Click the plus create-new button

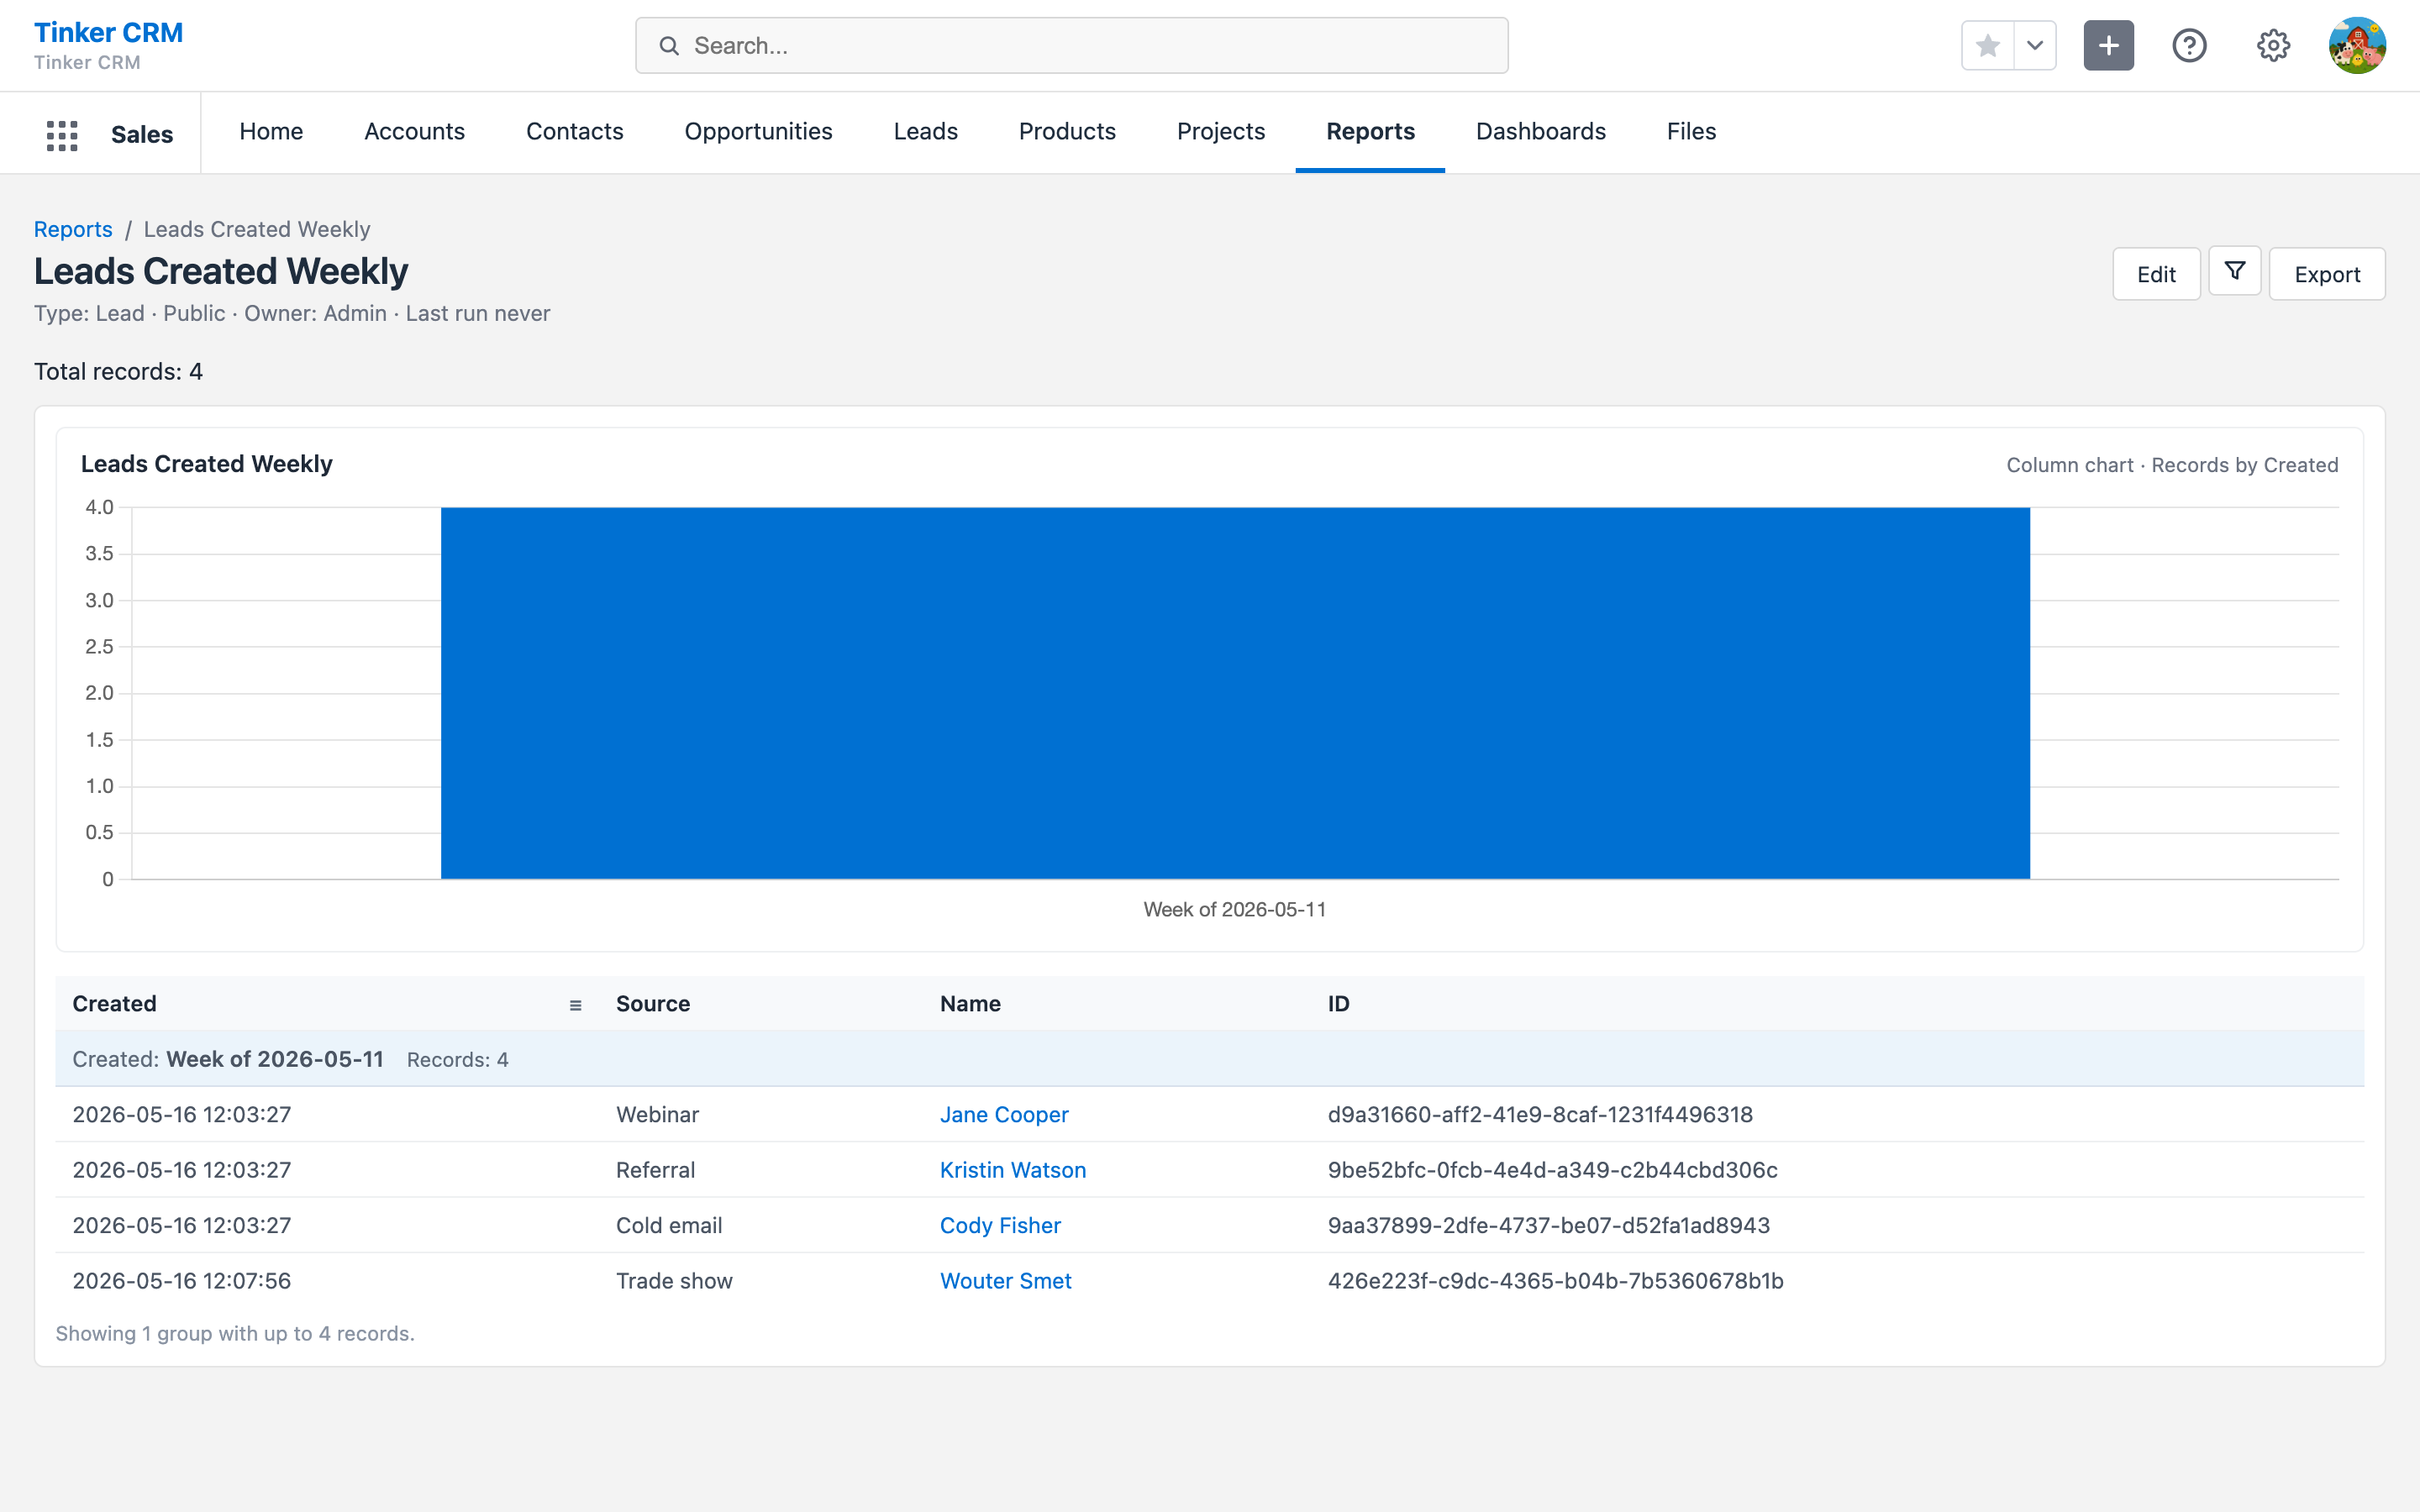coord(2109,46)
